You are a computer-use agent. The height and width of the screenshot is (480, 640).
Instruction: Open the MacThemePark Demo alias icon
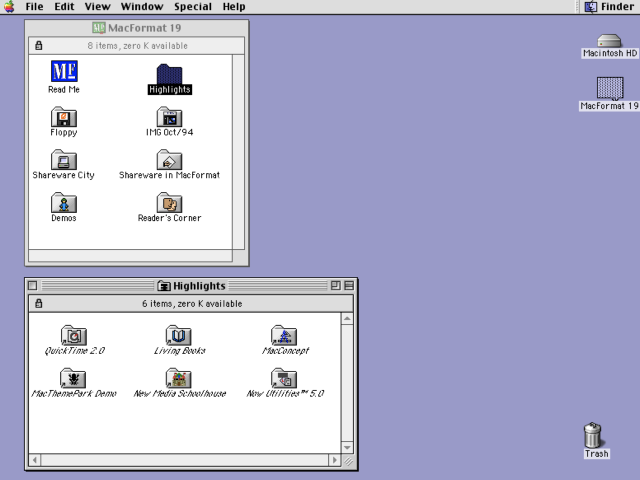(73, 378)
